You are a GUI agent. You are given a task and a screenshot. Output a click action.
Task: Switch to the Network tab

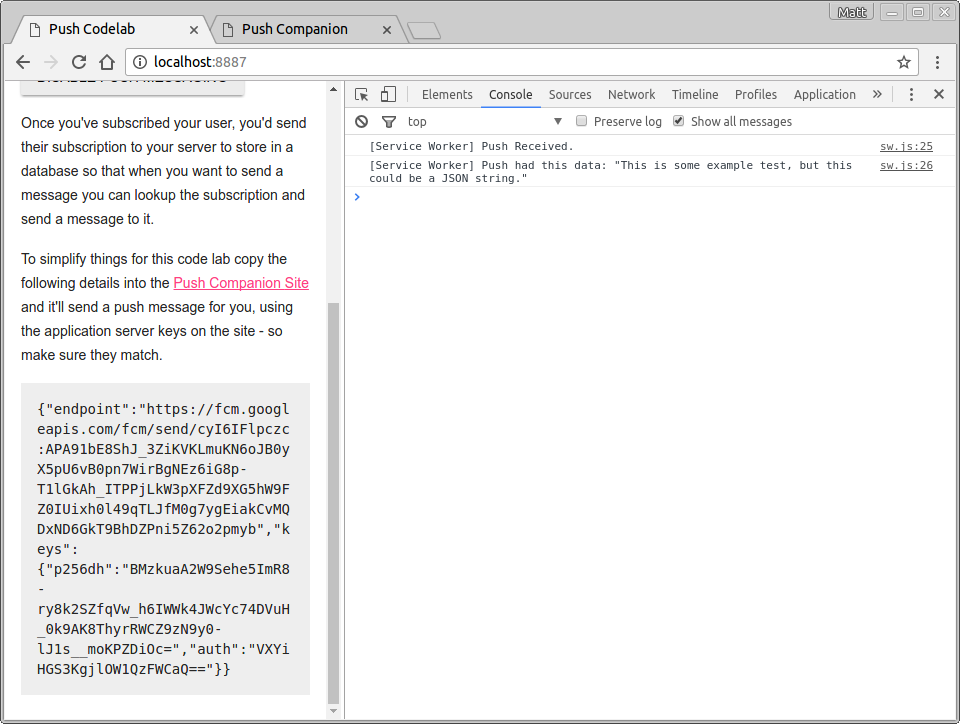[631, 95]
